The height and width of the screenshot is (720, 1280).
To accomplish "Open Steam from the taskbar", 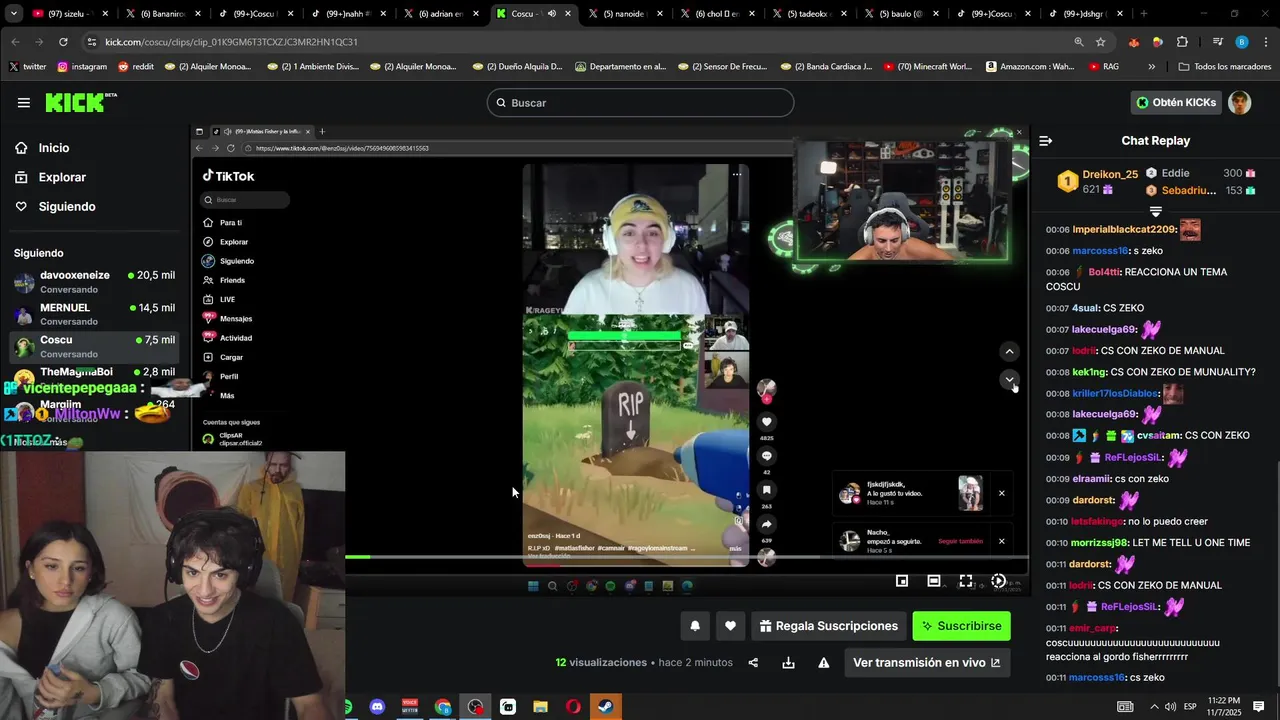I will pos(606,707).
